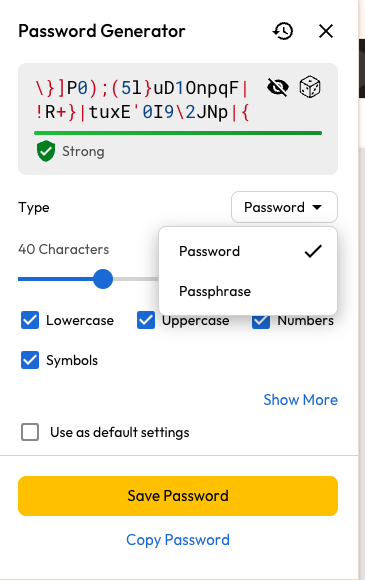Click the dropdown caret arrow next to Password
Image resolution: width=365 pixels, height=580 pixels.
point(317,207)
